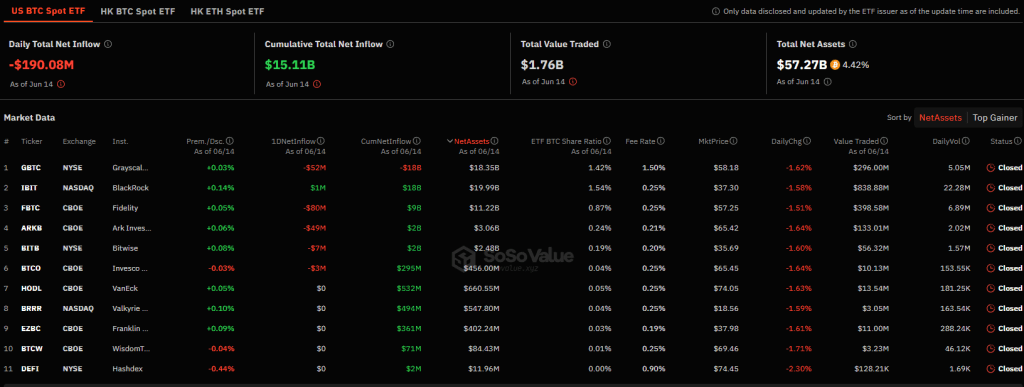Click info icon next to Cumulative Total Net Inflow
Image resolution: width=1024 pixels, height=387 pixels.
click(x=390, y=44)
